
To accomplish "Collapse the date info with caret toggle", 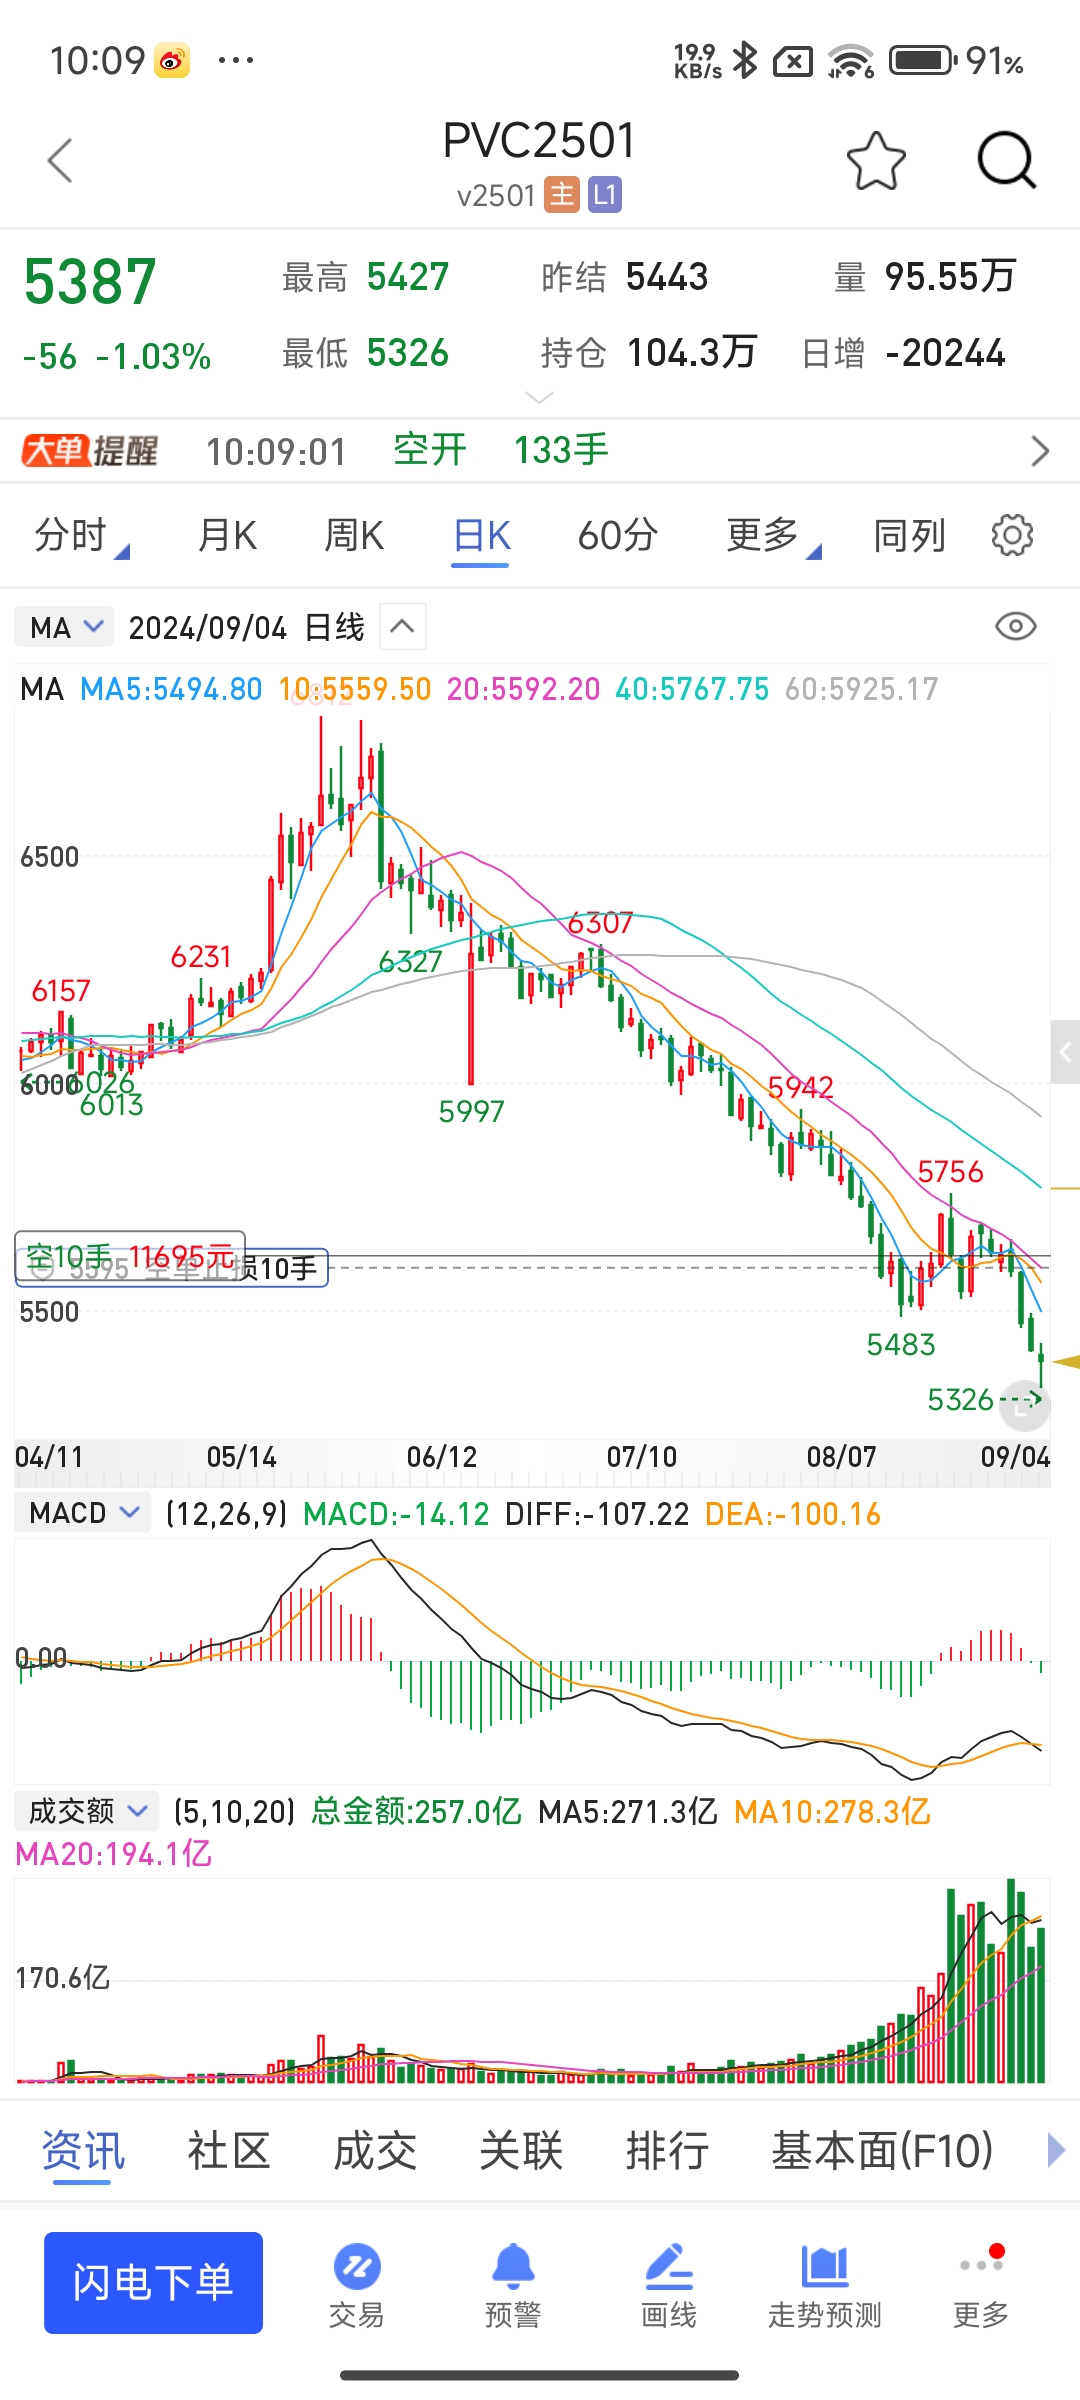I will click(402, 627).
